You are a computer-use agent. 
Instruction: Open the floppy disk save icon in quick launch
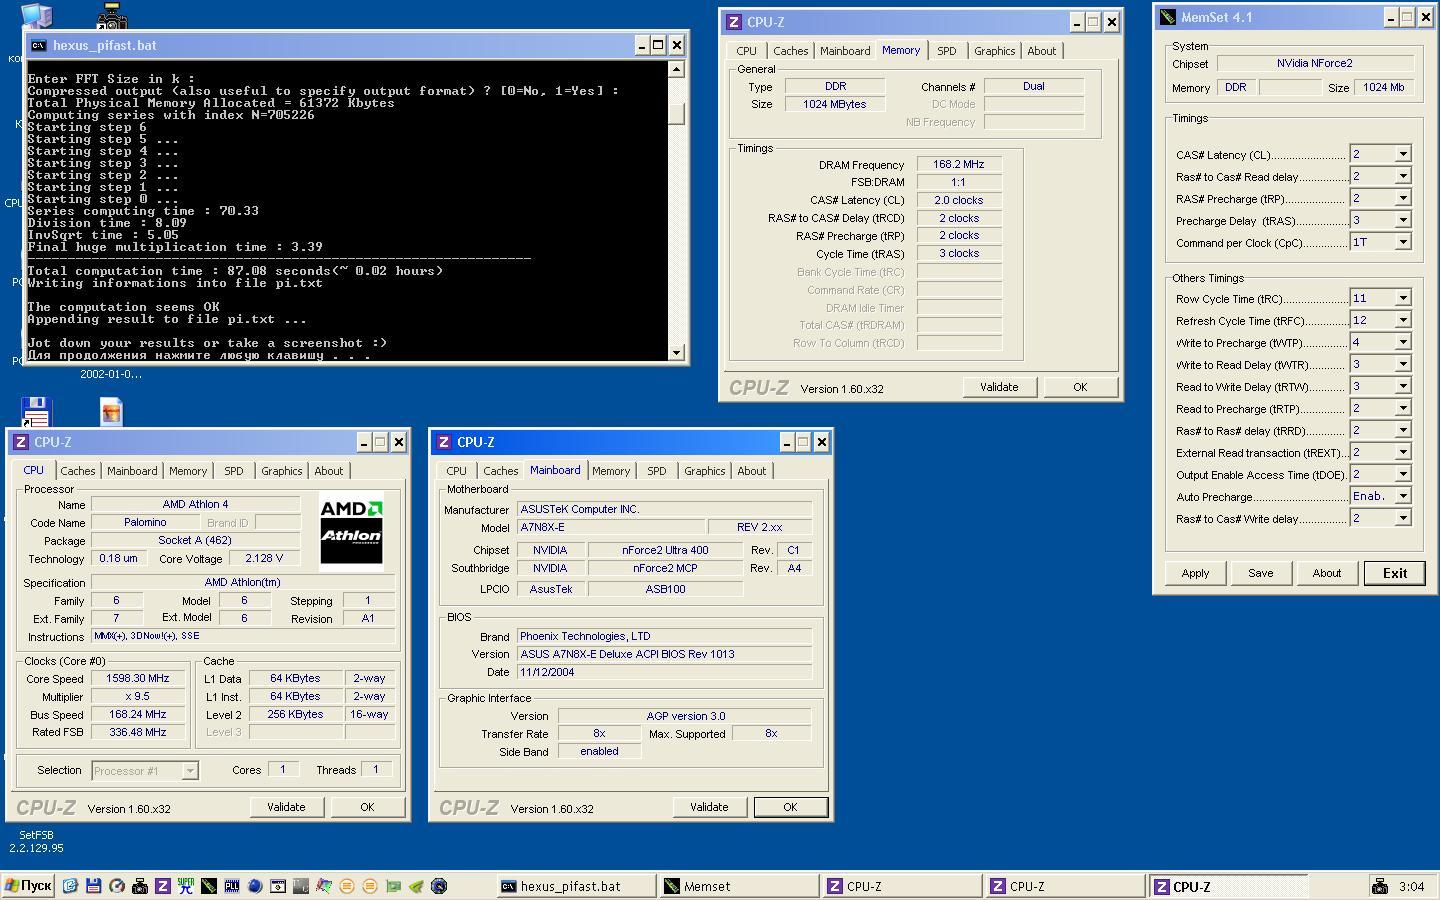[x=93, y=886]
